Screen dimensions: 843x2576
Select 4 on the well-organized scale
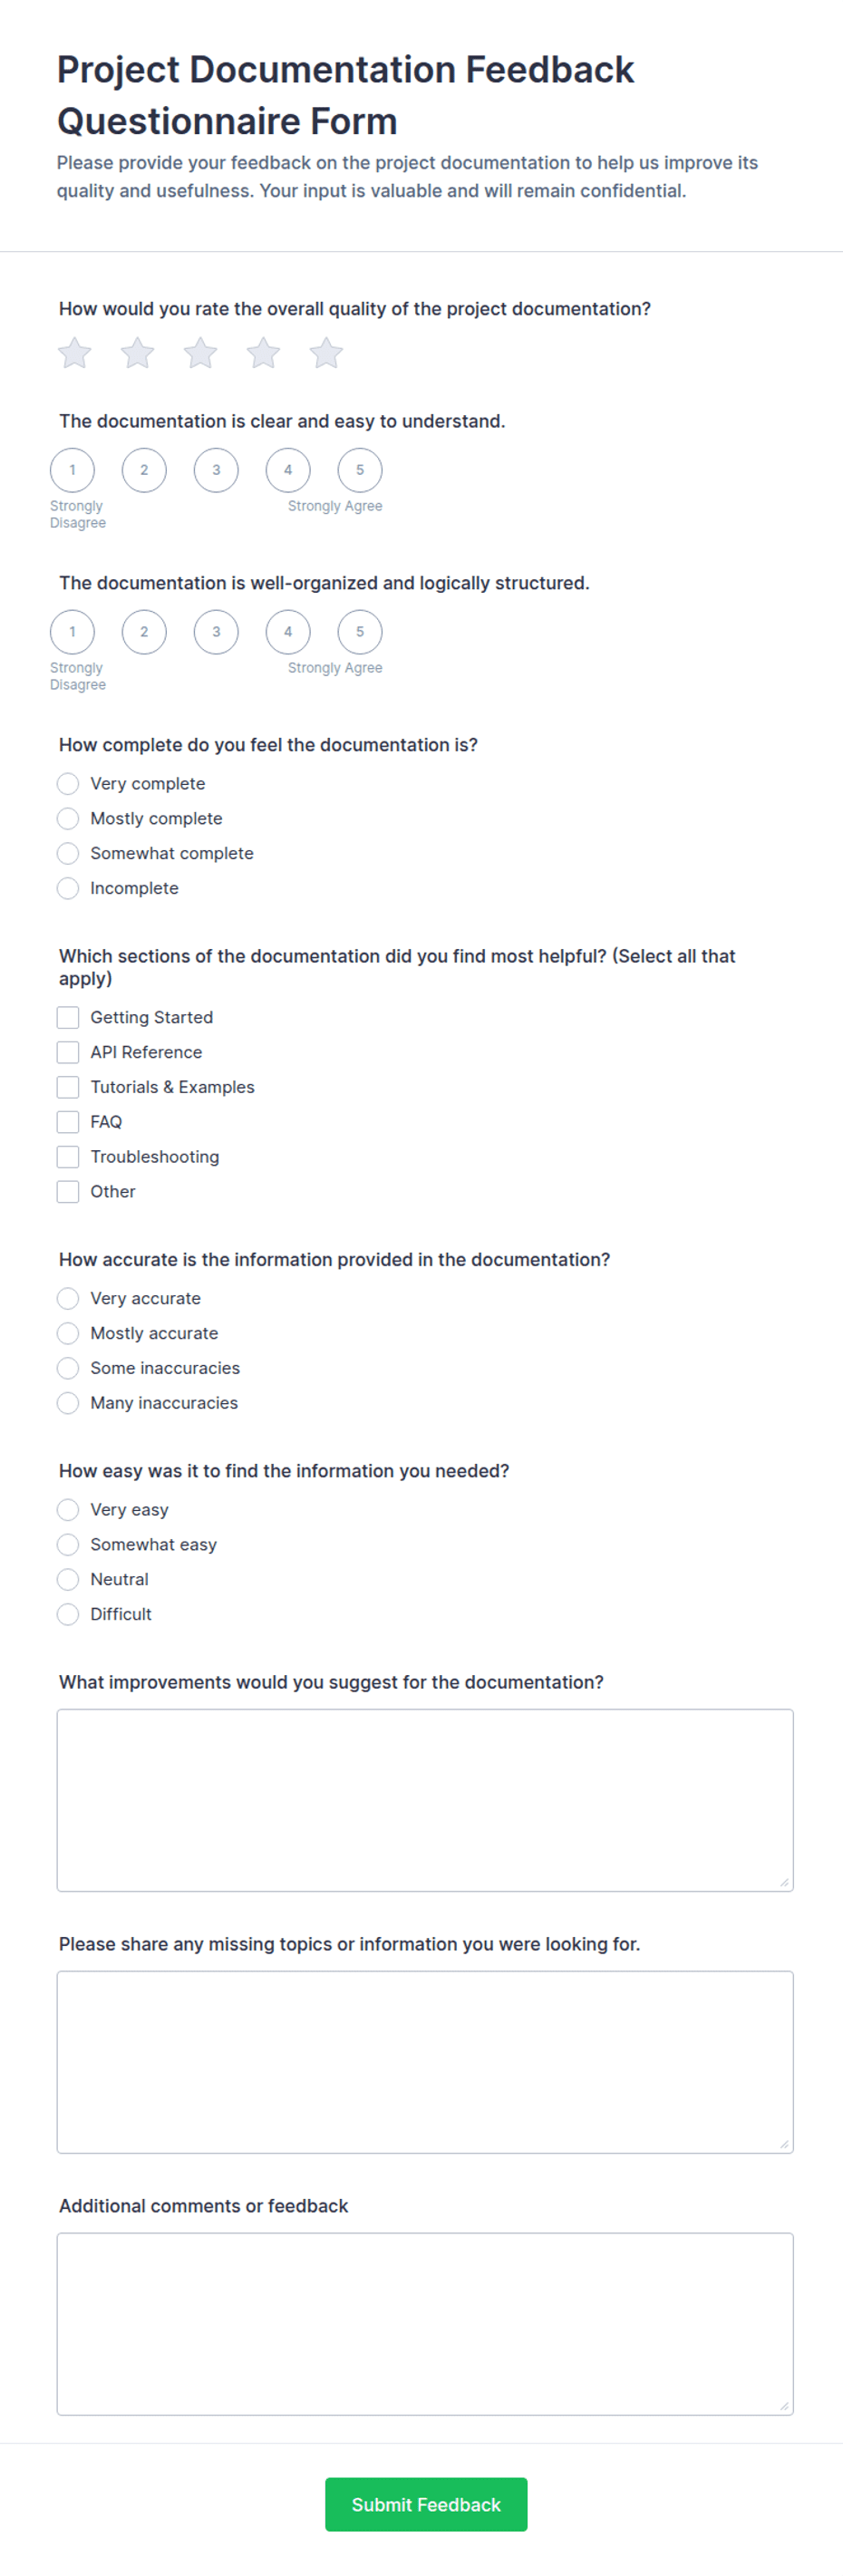click(288, 632)
